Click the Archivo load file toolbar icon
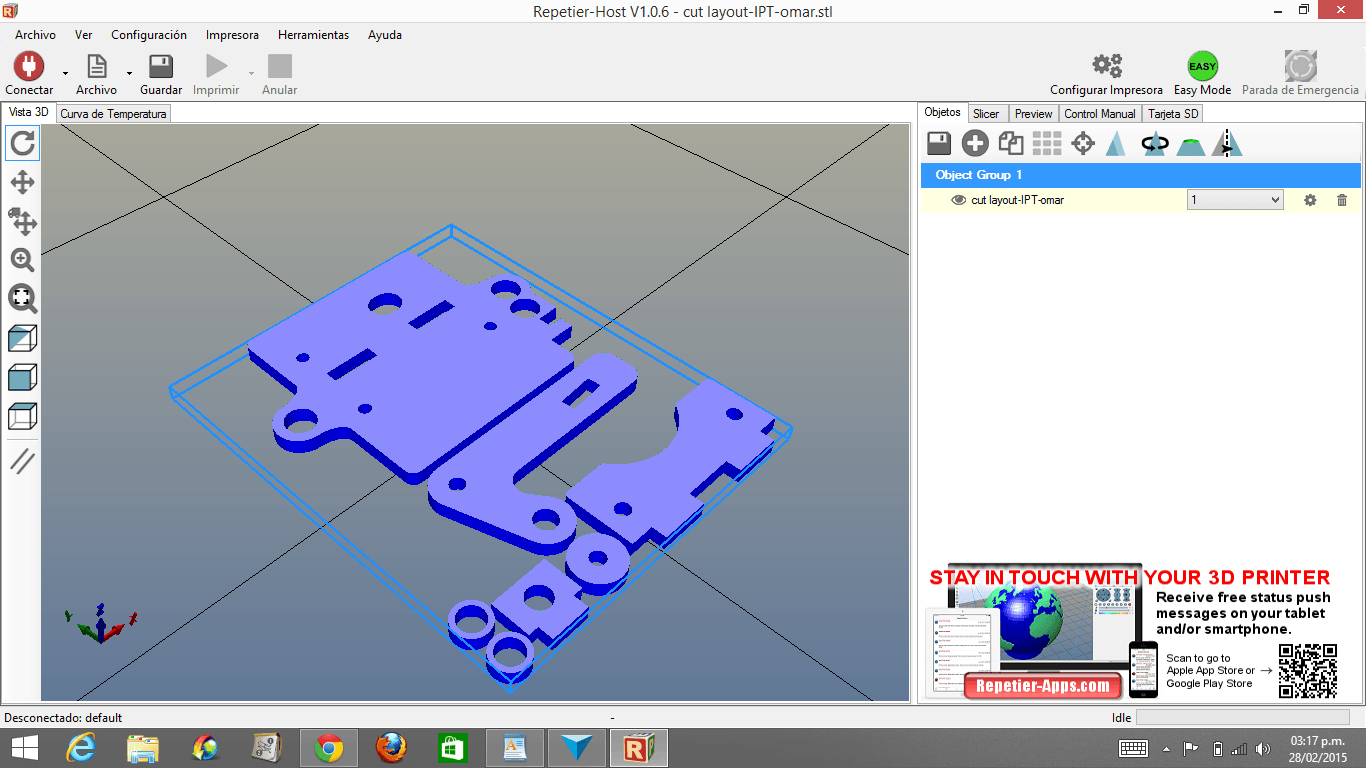1366x768 pixels. tap(97, 66)
